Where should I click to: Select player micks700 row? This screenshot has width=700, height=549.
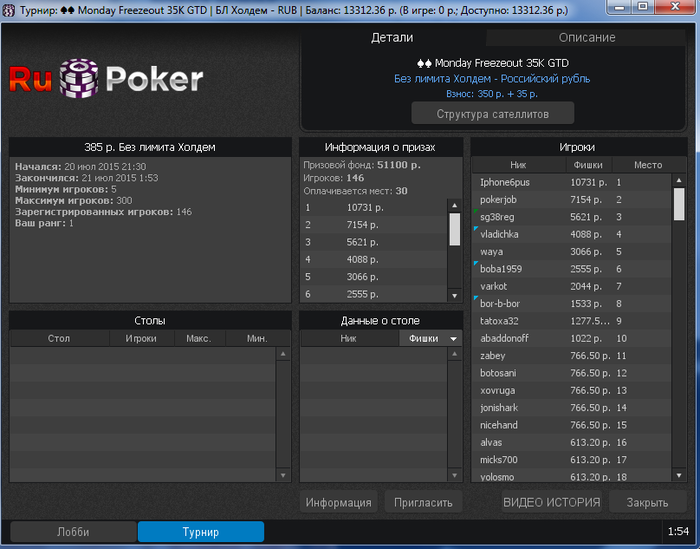571,460
